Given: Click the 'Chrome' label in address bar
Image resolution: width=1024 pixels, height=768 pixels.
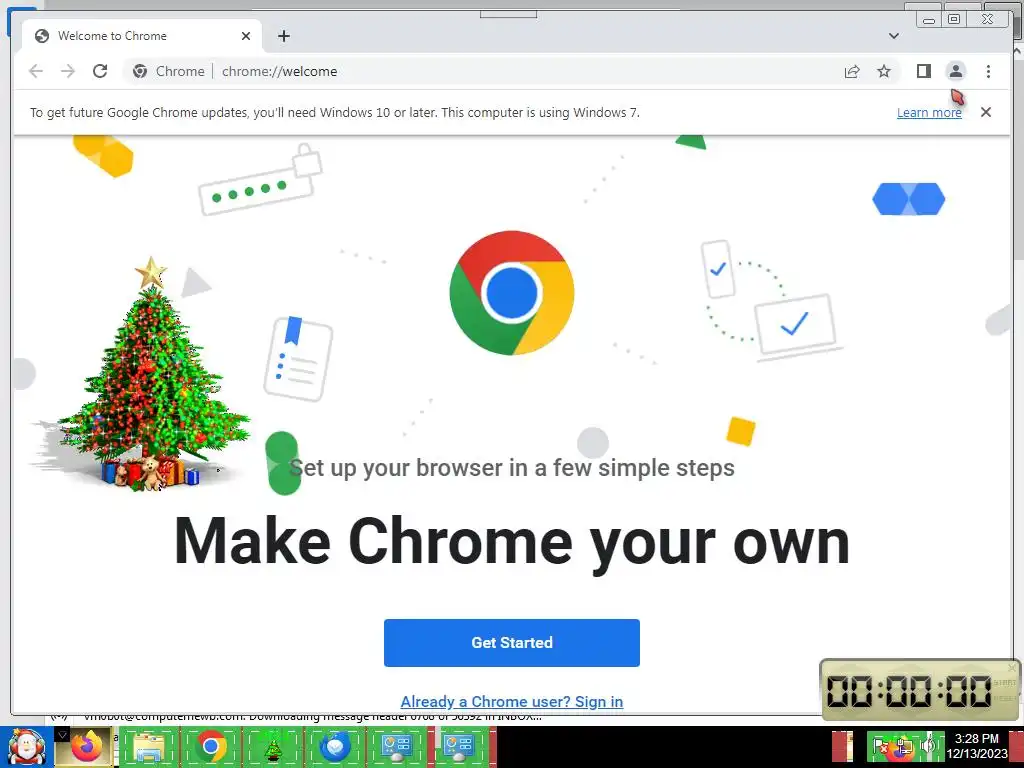Looking at the screenshot, I should [x=180, y=71].
